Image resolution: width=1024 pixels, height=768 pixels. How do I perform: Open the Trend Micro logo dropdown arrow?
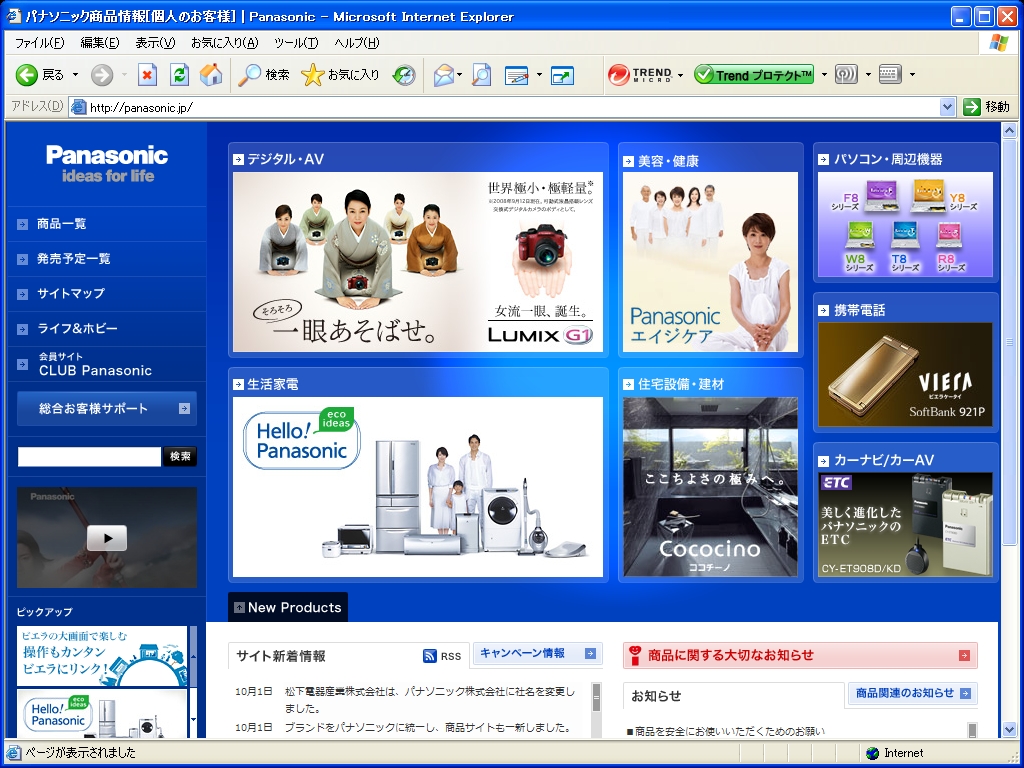680,75
